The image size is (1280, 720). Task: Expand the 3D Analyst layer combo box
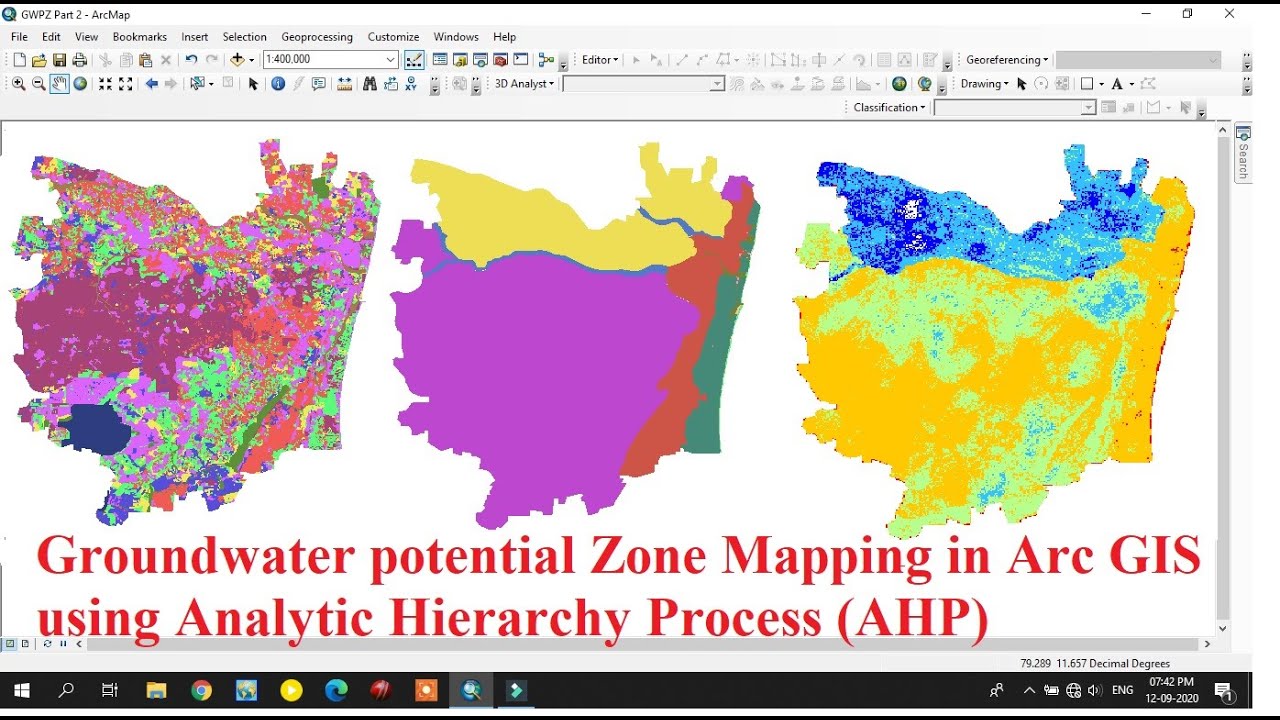point(717,84)
